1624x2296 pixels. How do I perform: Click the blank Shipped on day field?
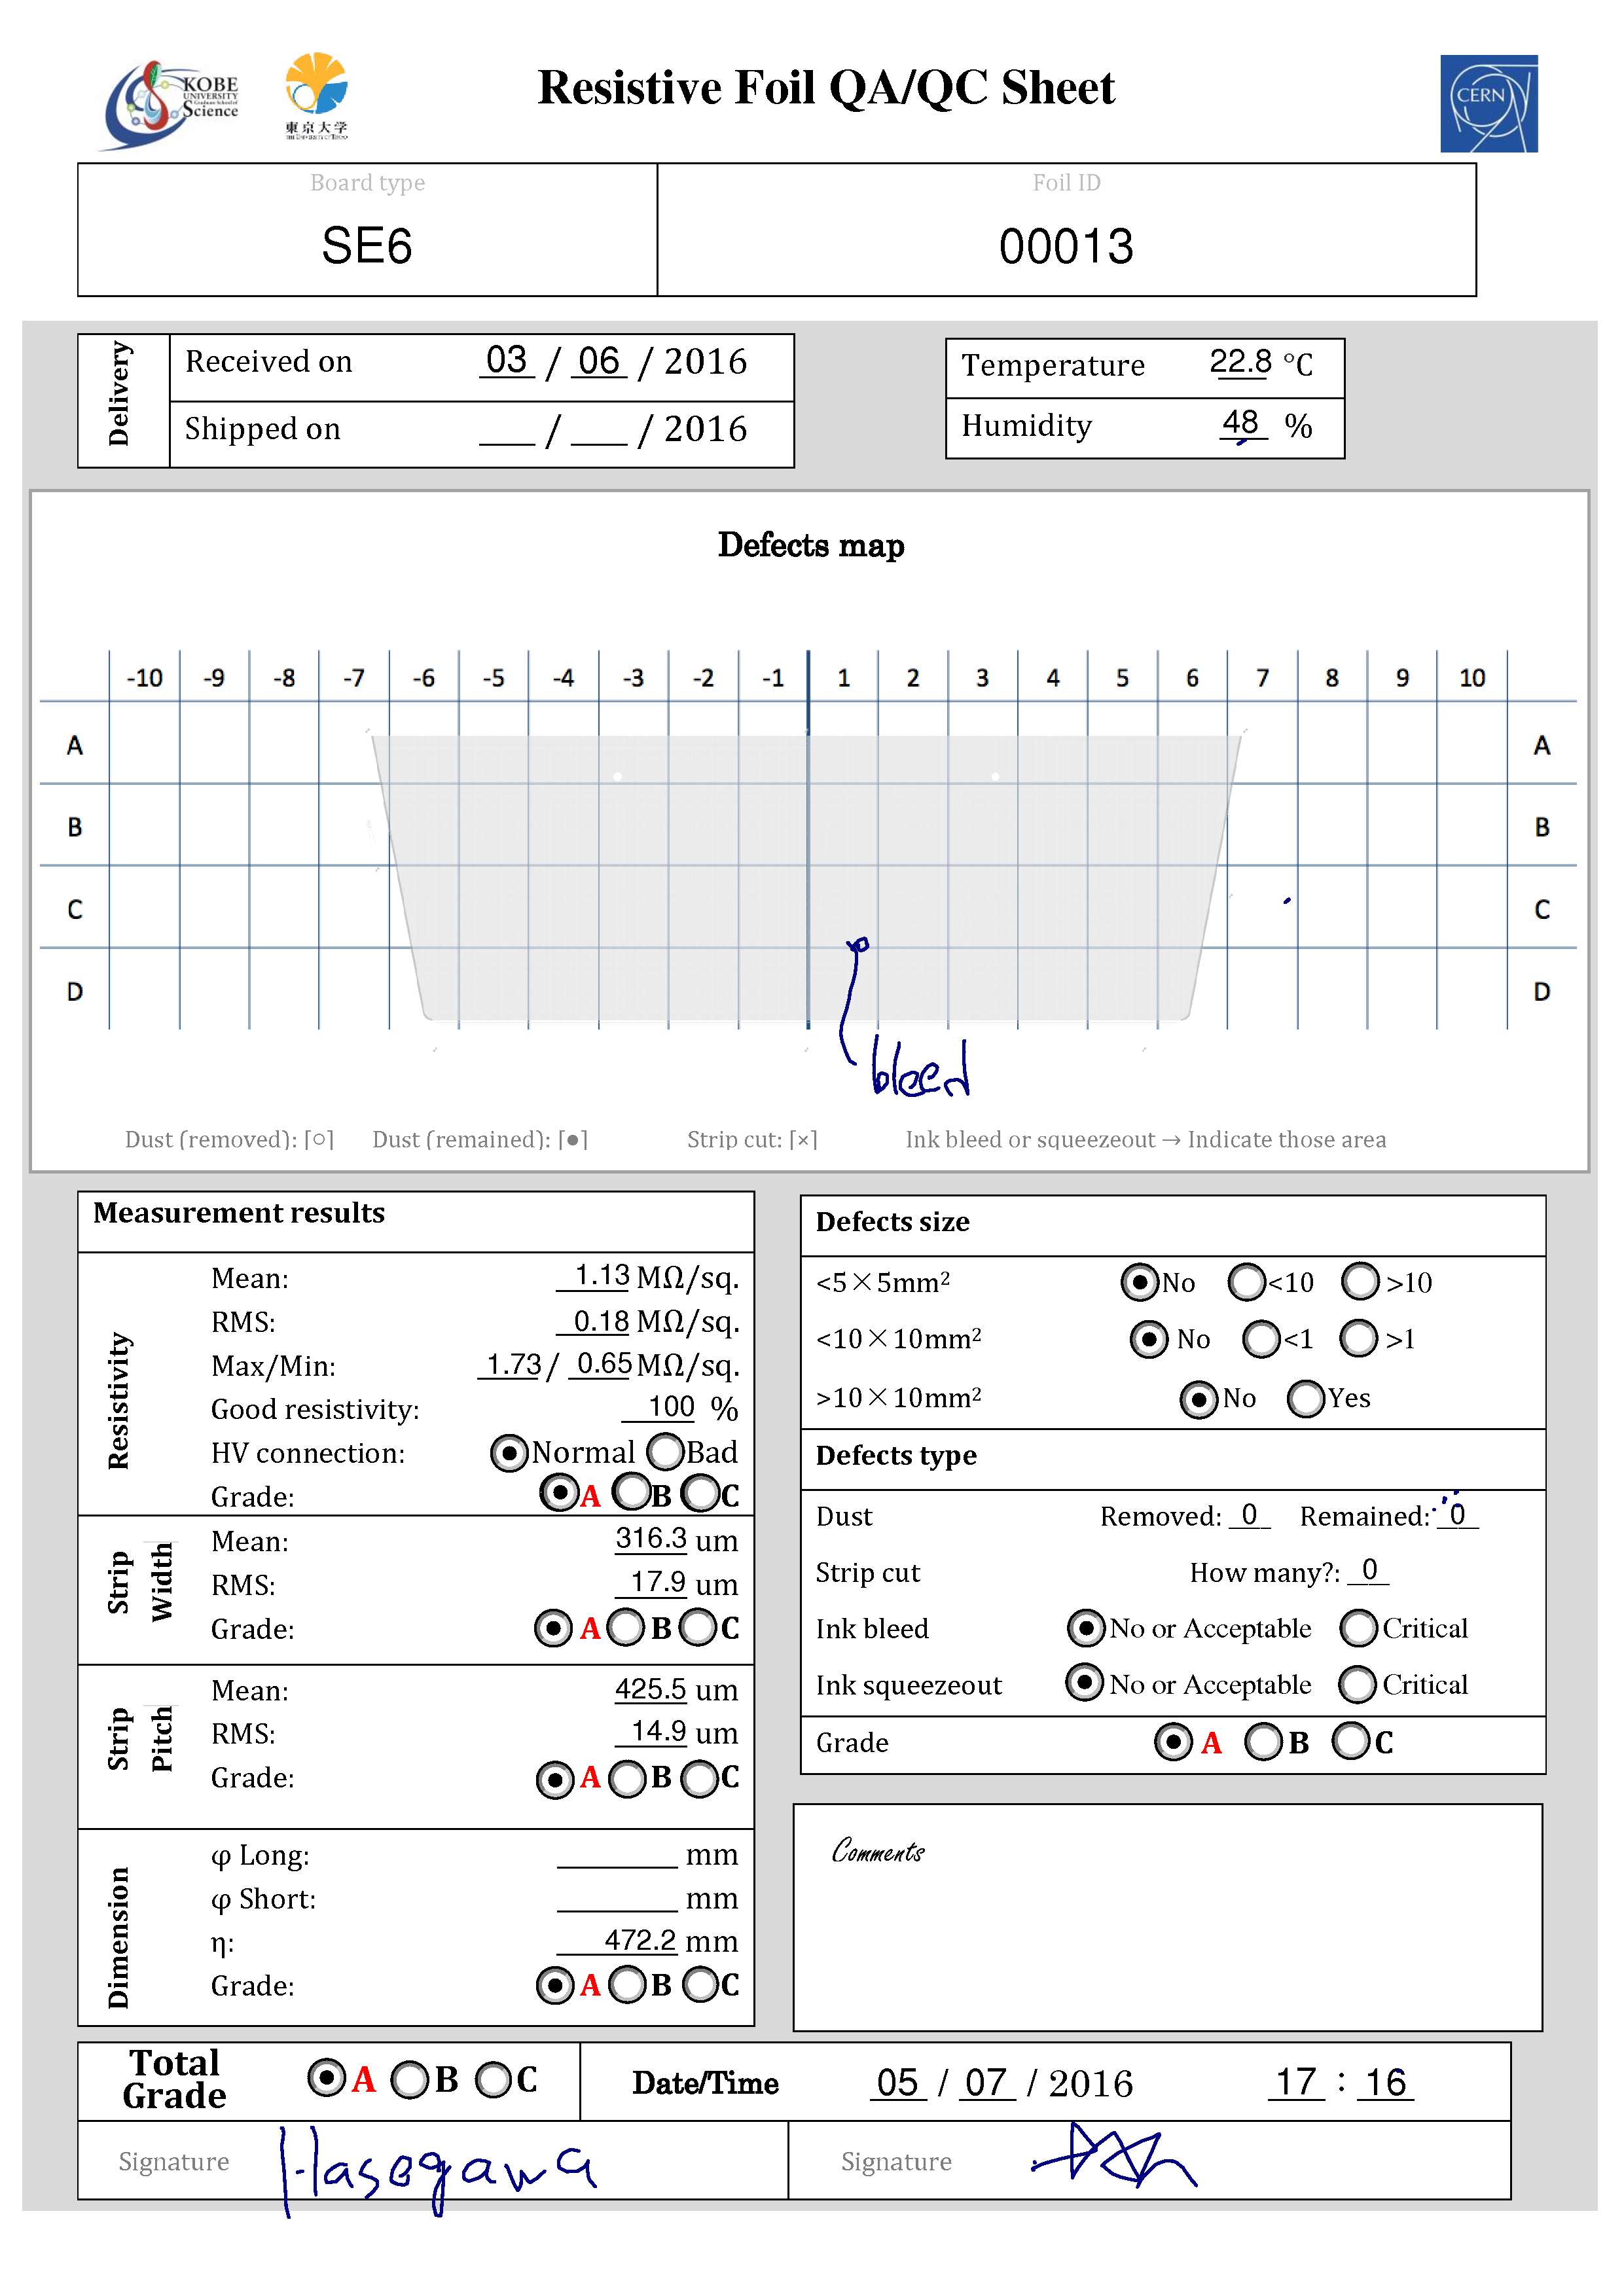coord(507,430)
